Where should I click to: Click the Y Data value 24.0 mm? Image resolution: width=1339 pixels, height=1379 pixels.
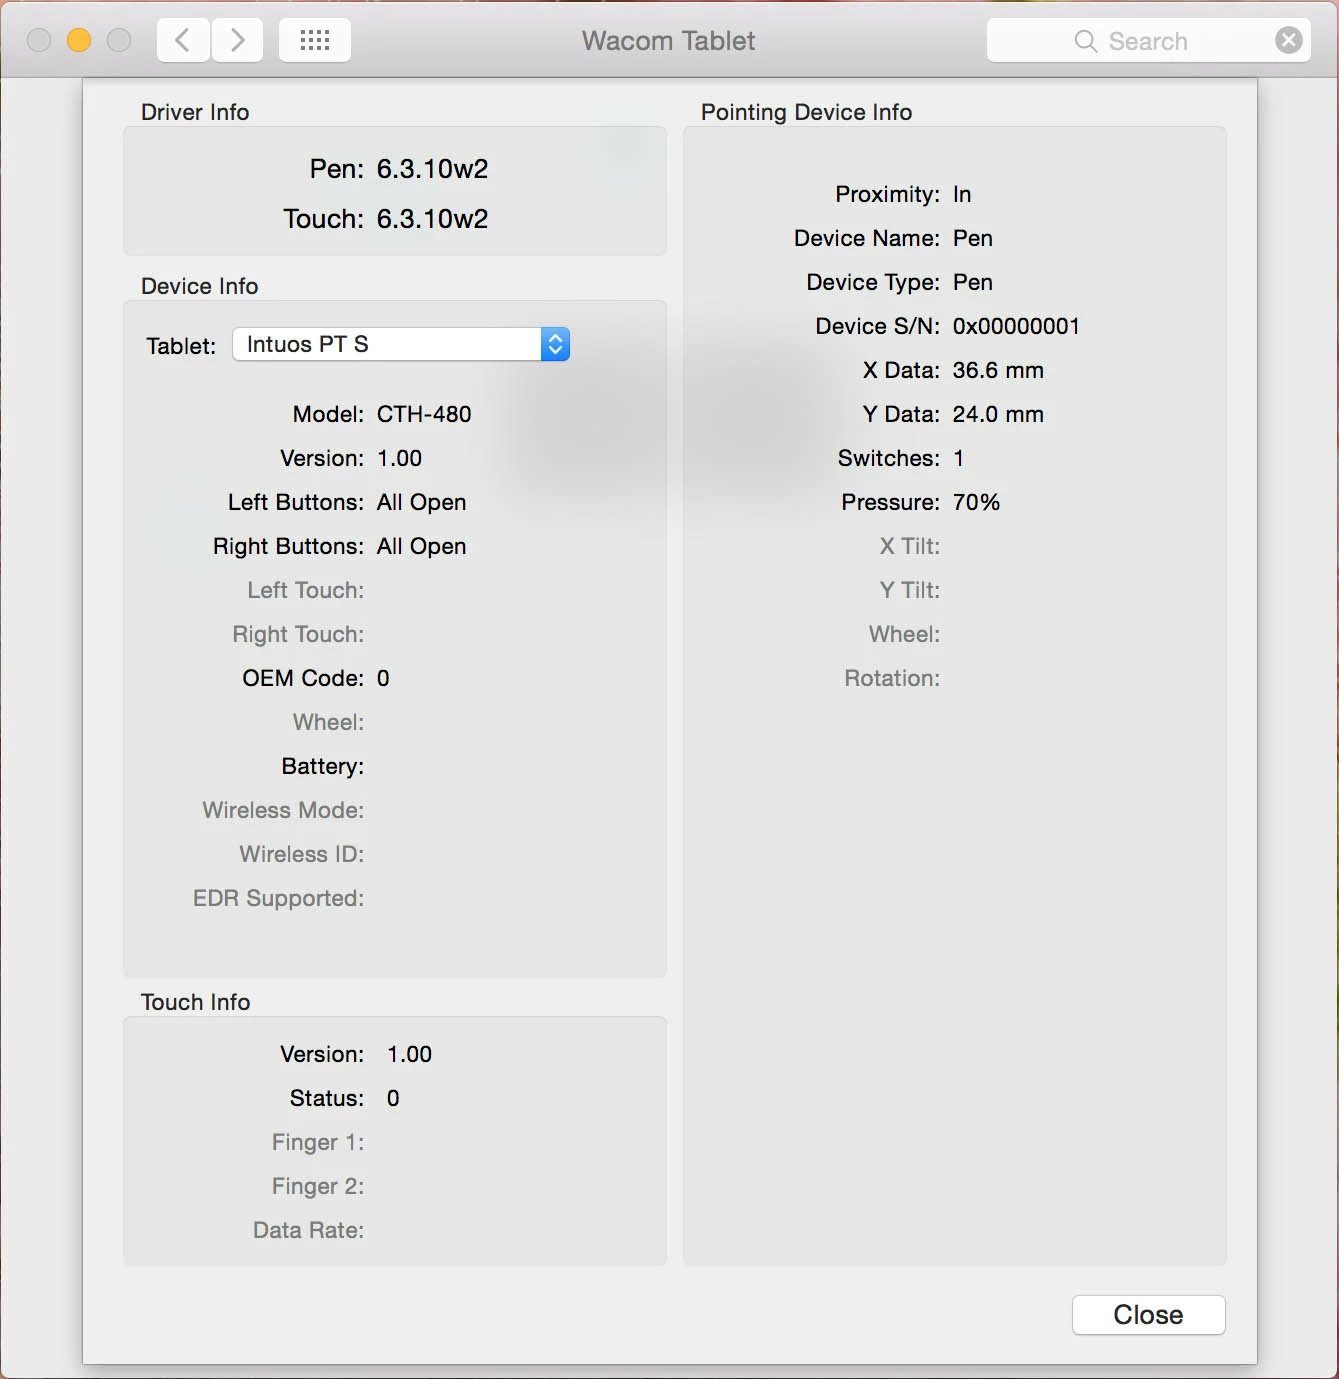pos(998,414)
